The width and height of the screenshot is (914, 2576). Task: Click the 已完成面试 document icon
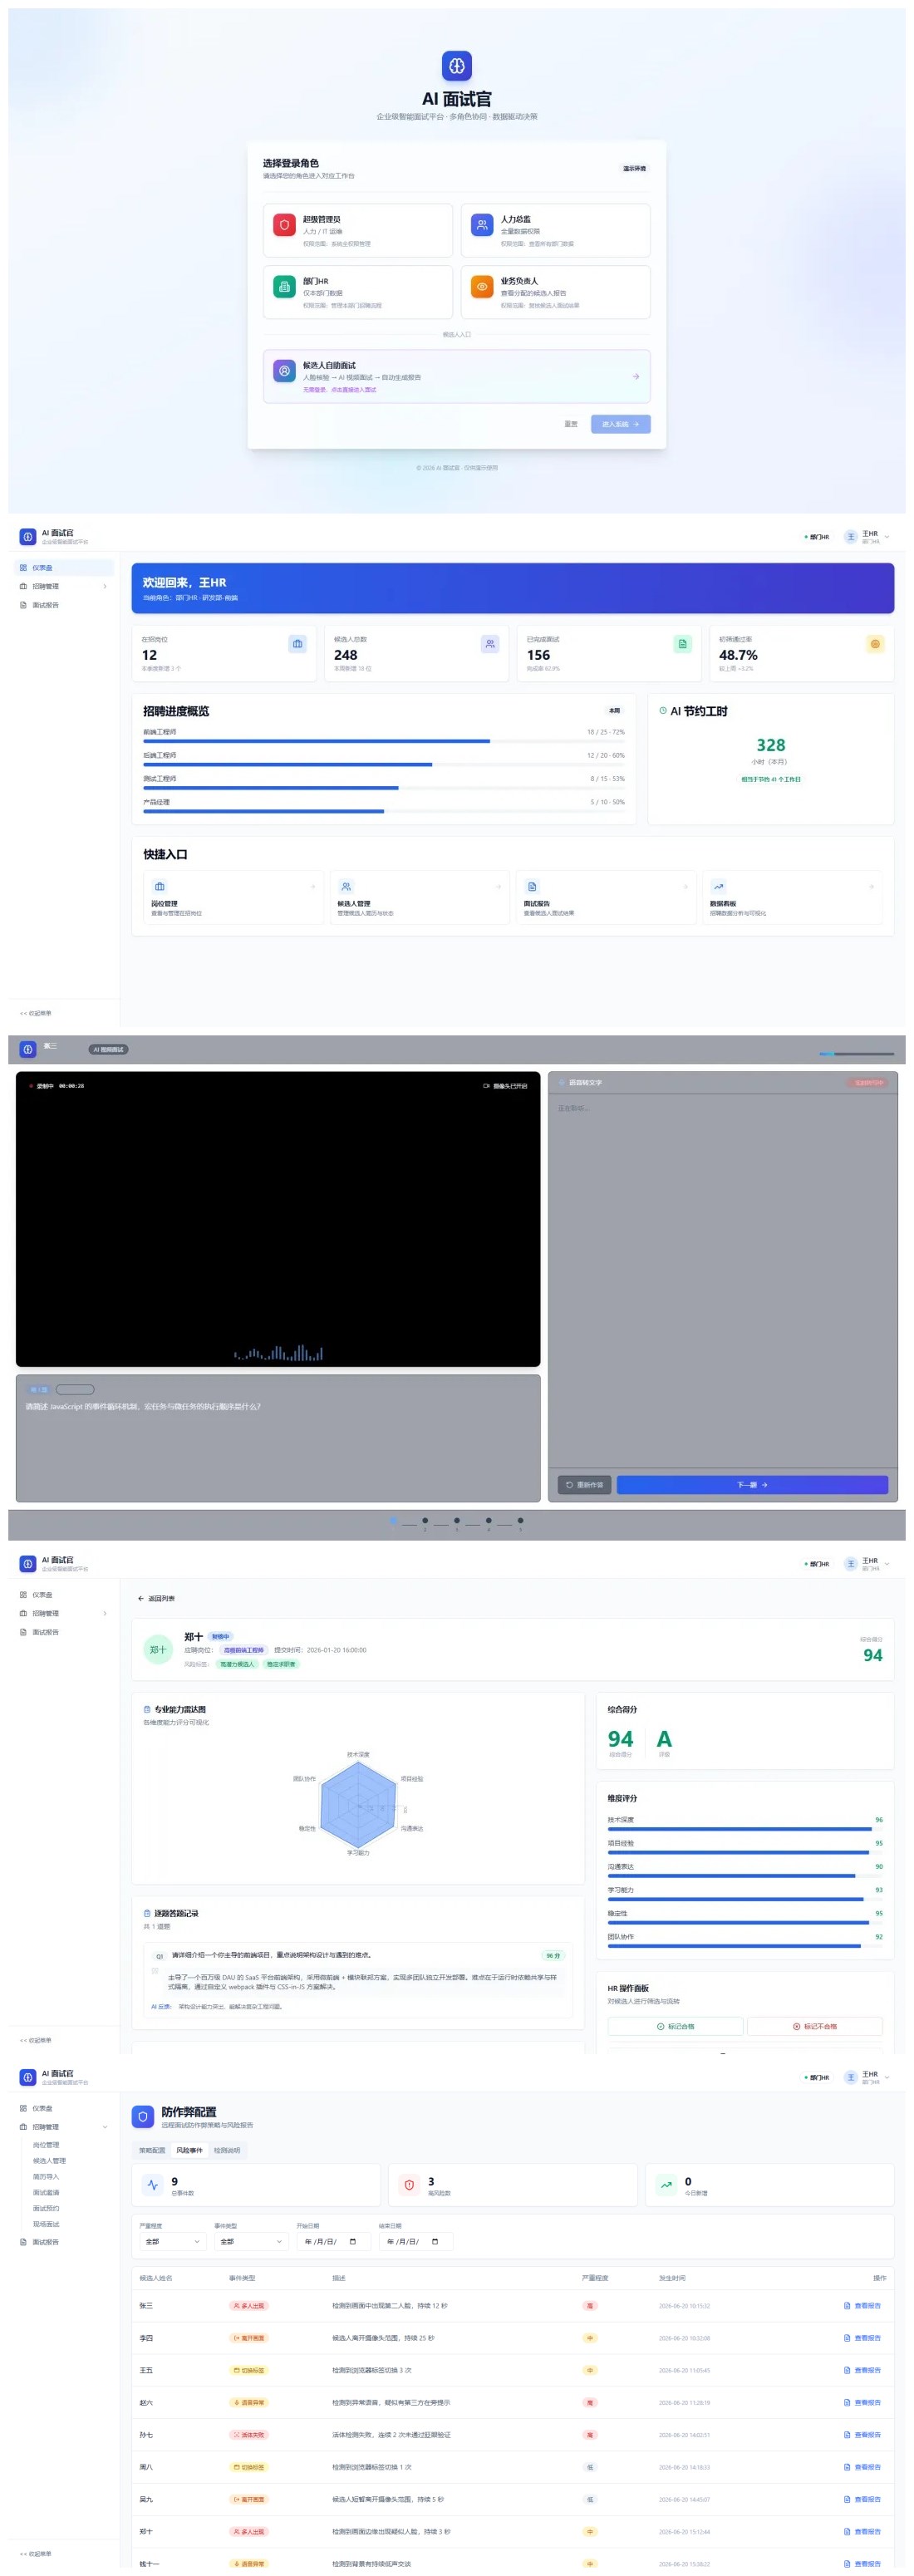click(683, 644)
